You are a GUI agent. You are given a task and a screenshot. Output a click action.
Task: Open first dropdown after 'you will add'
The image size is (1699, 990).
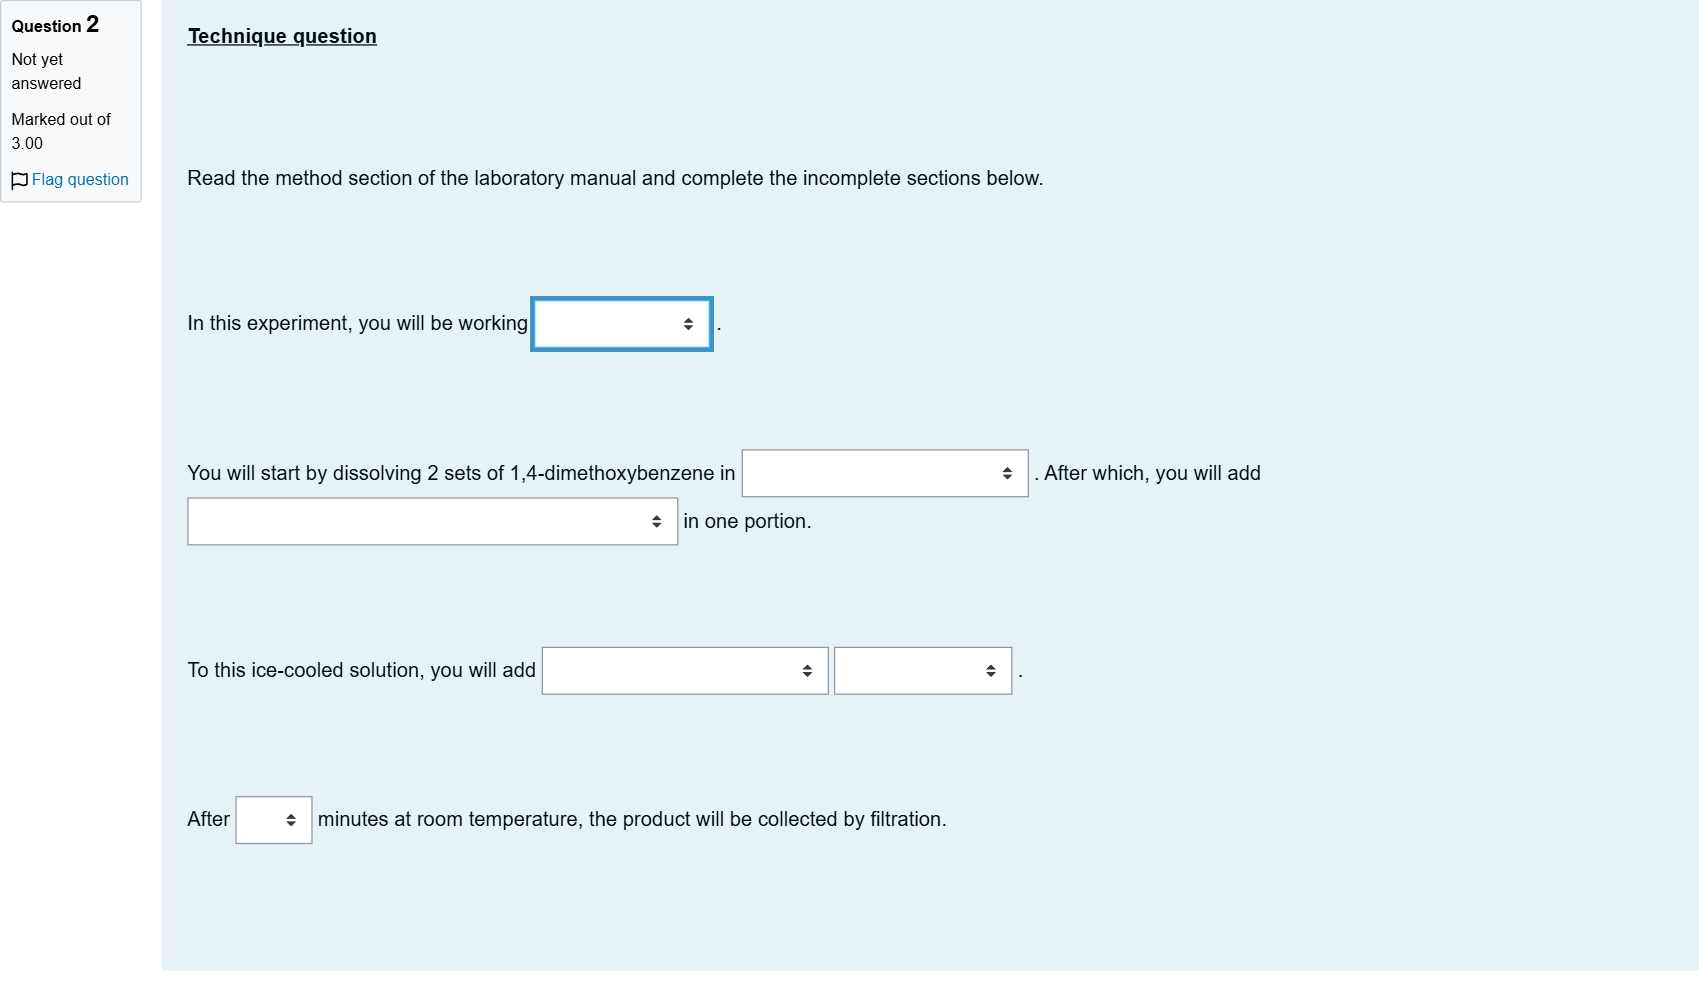click(685, 671)
